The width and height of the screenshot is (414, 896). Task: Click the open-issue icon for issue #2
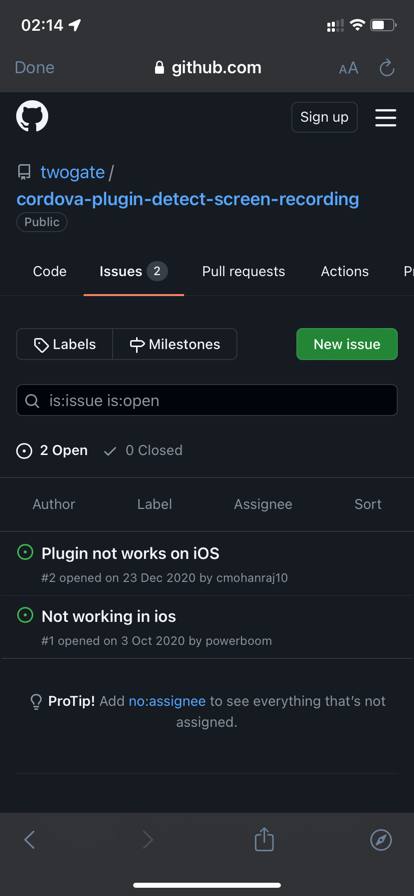coord(25,553)
